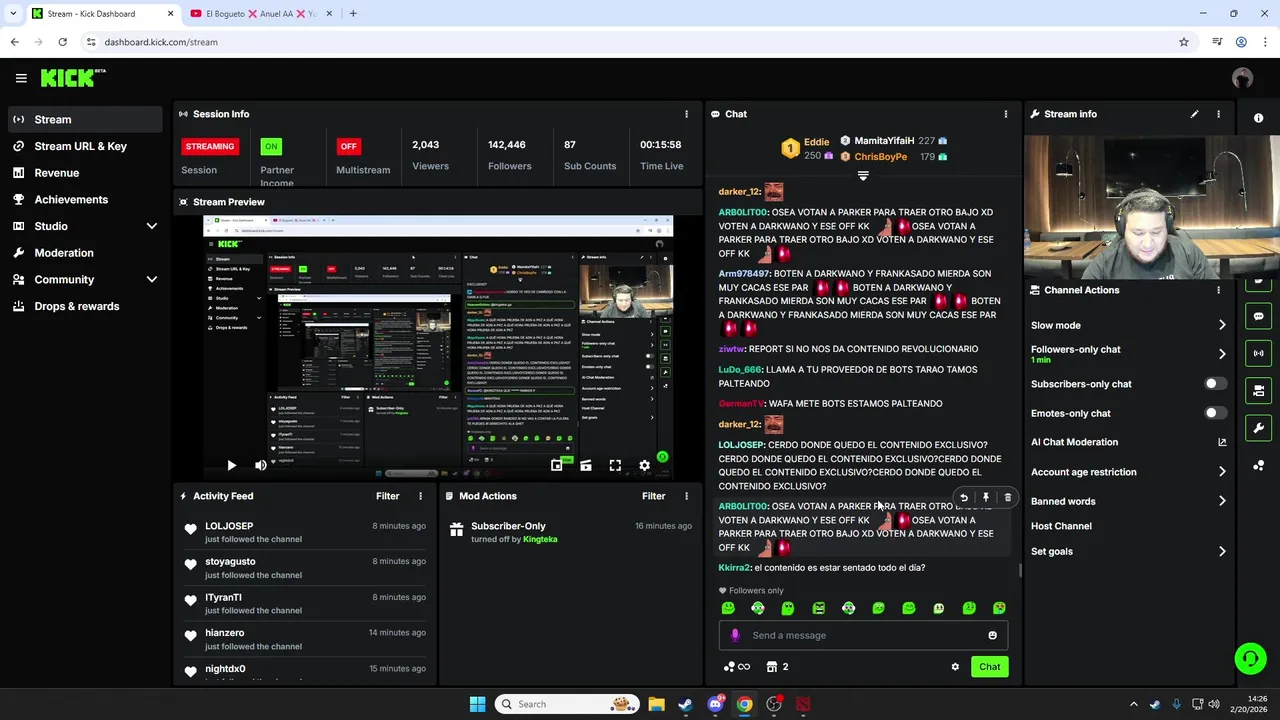Viewport: 1280px width, 720px height.
Task: Expand the Community sidebar section
Action: click(x=152, y=280)
